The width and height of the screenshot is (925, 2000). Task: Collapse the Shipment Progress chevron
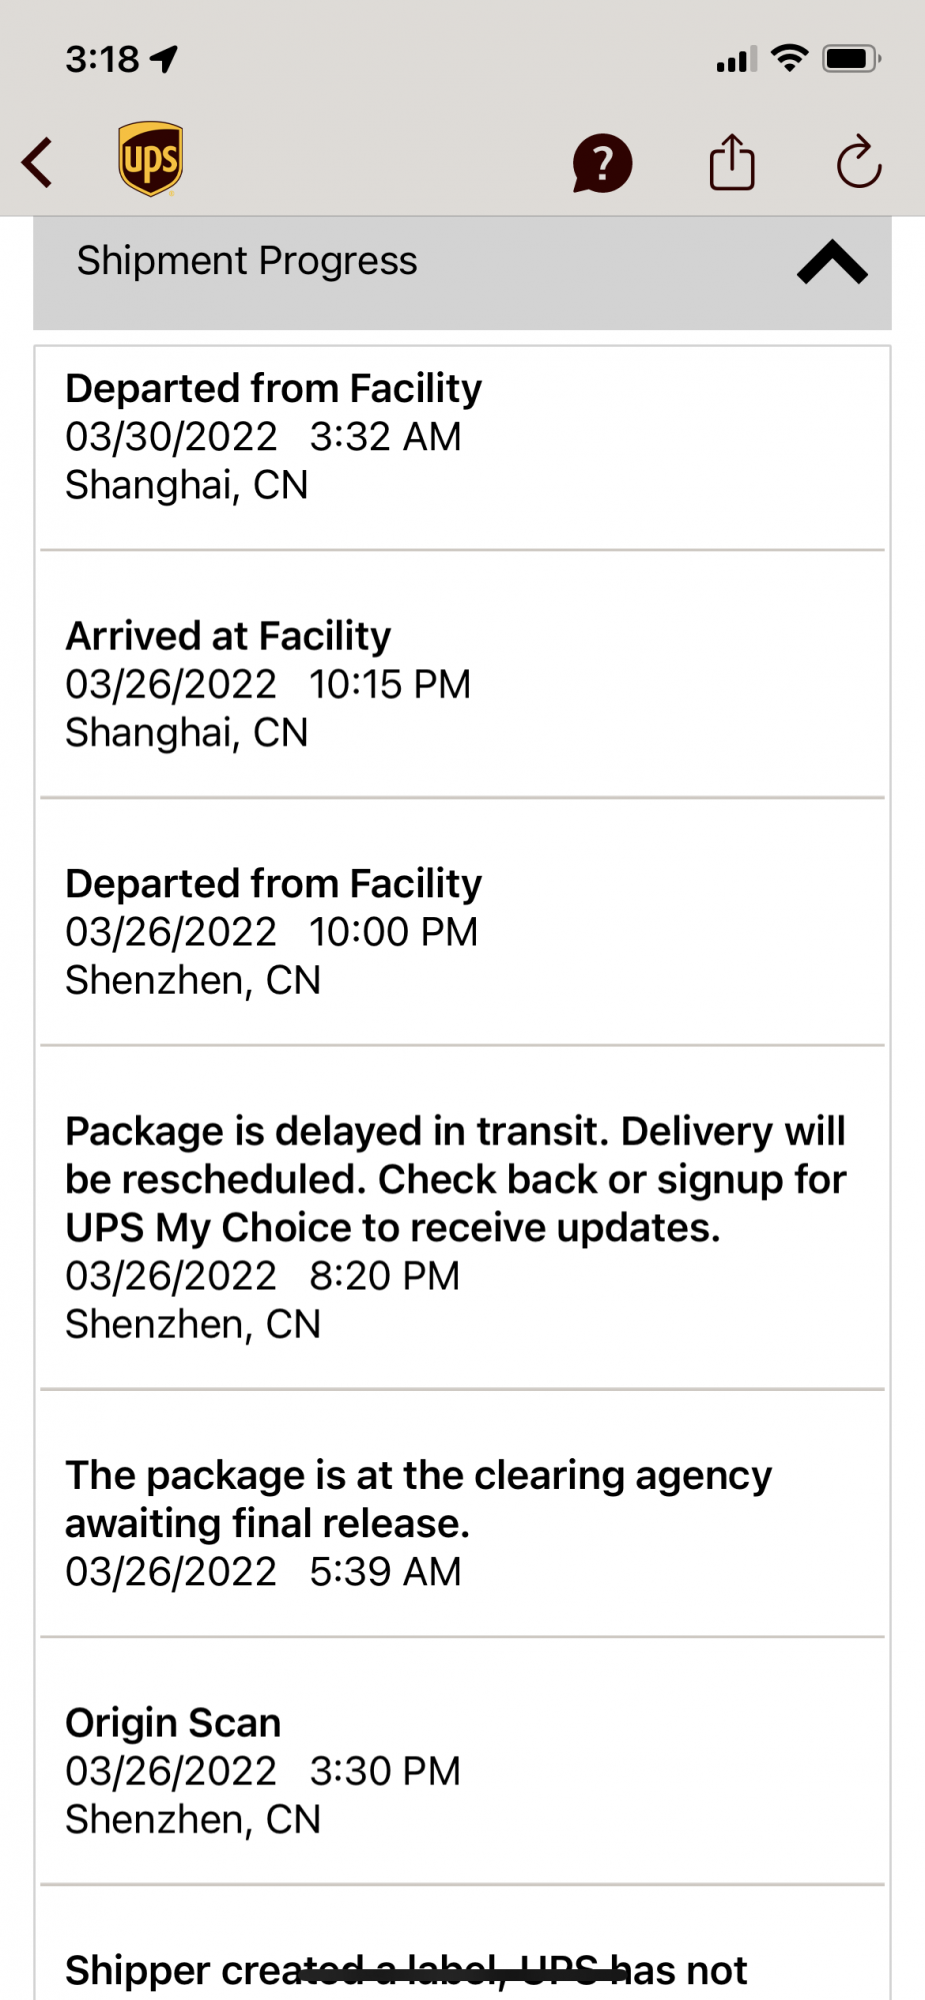point(832,263)
